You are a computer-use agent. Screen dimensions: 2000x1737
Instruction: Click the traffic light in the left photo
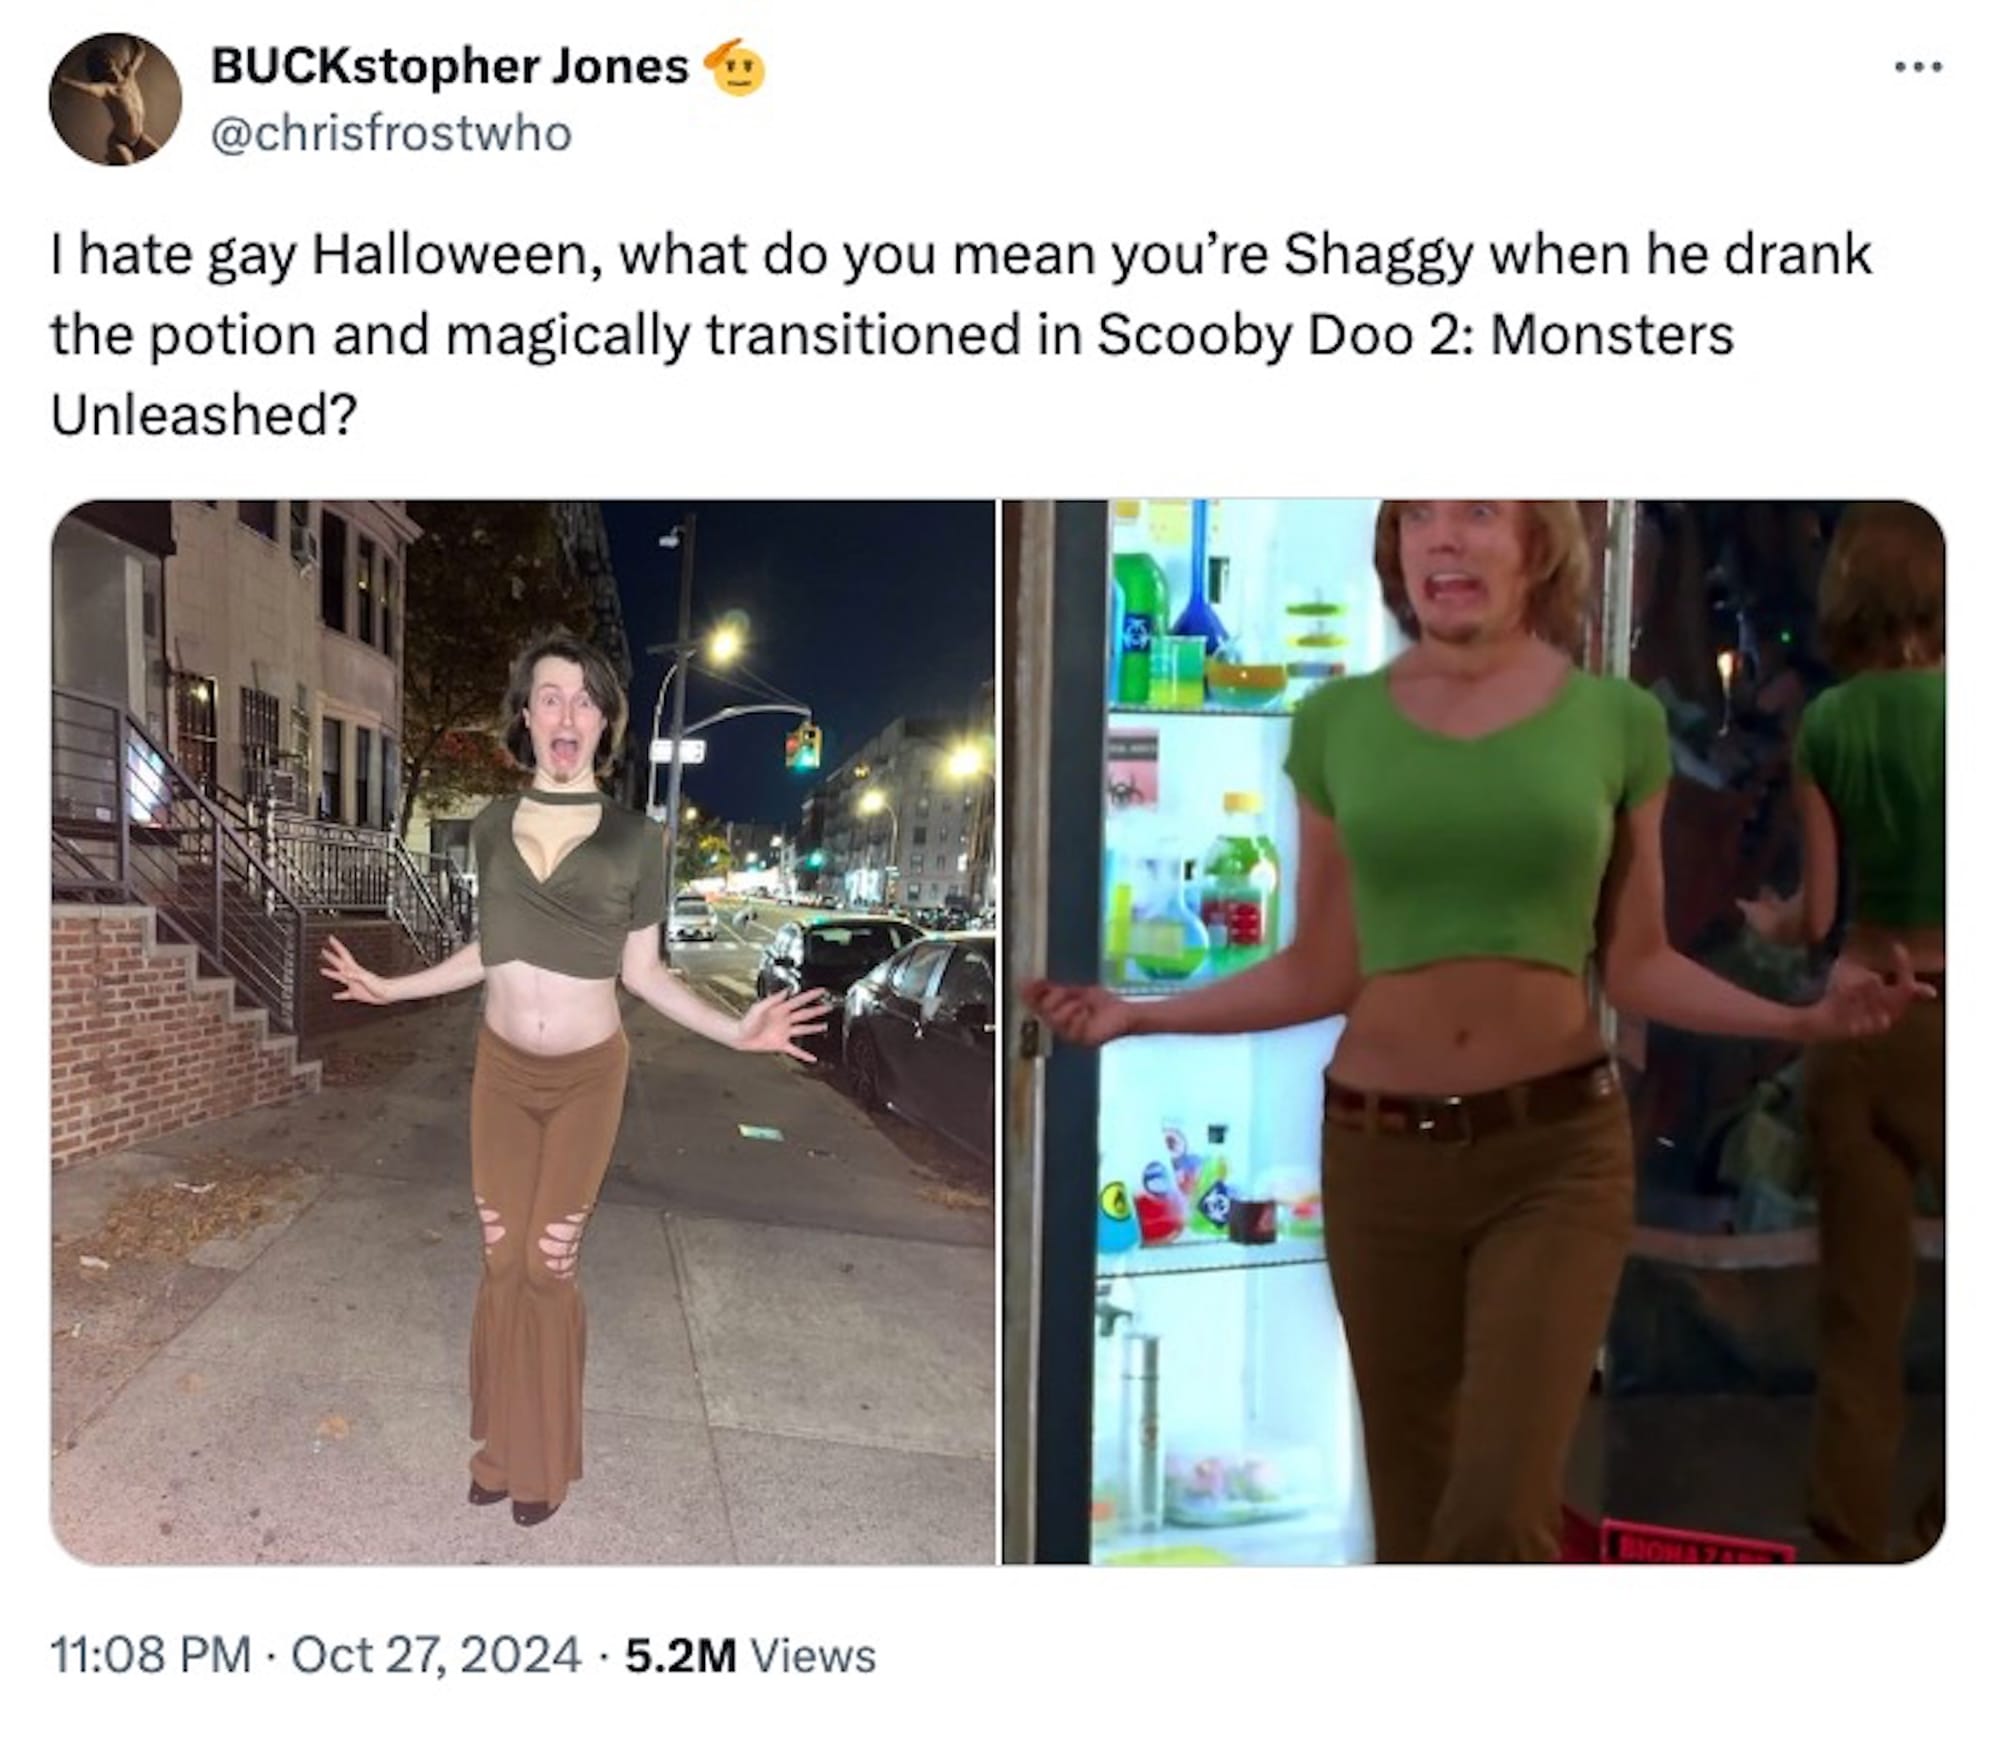(x=804, y=745)
